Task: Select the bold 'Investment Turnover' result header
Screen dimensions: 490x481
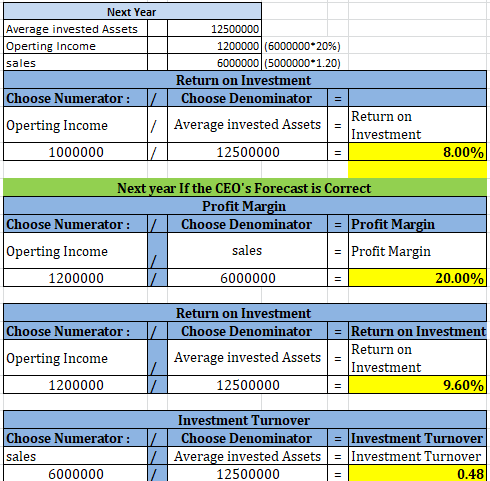Action: 417,438
